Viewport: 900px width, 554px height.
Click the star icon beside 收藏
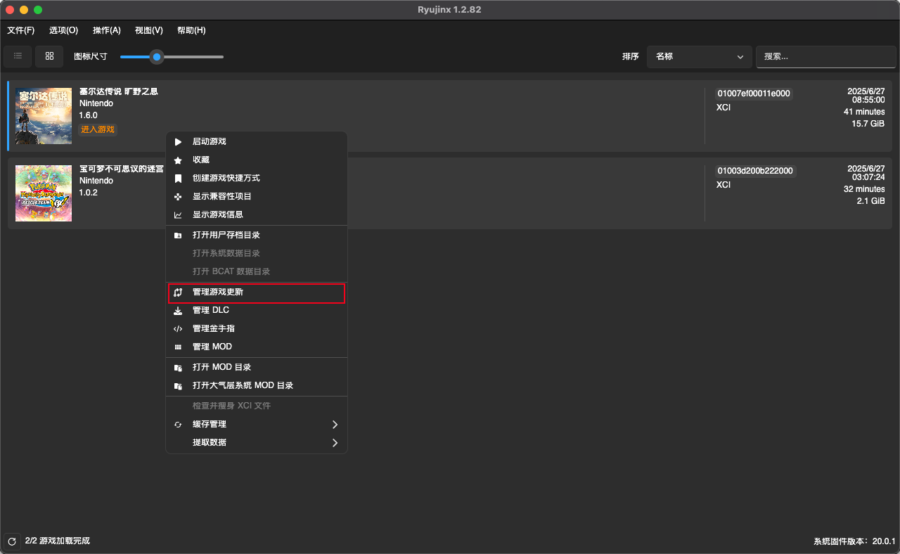[178, 160]
